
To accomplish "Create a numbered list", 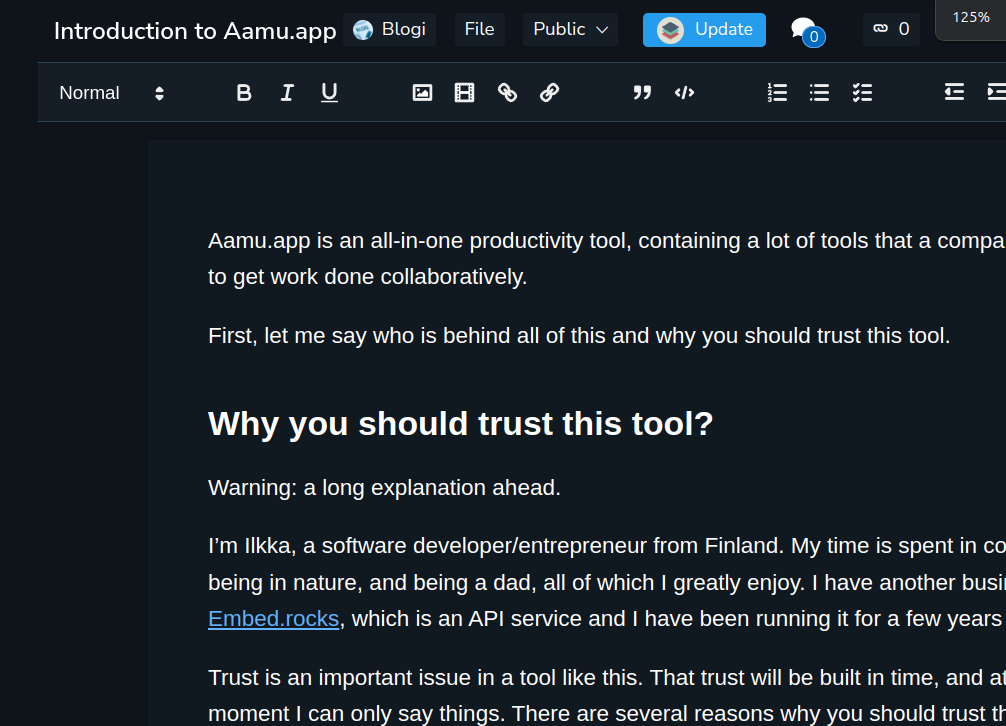I will click(777, 93).
